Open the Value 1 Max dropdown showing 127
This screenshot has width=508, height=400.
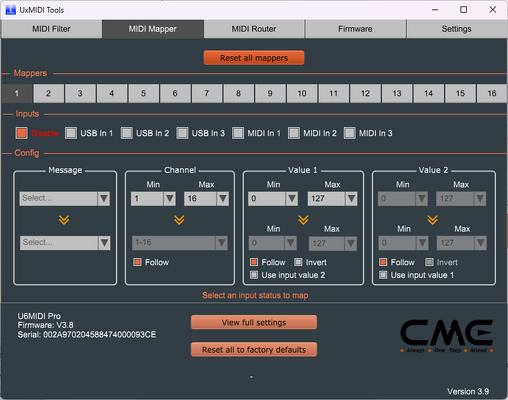[x=332, y=199]
